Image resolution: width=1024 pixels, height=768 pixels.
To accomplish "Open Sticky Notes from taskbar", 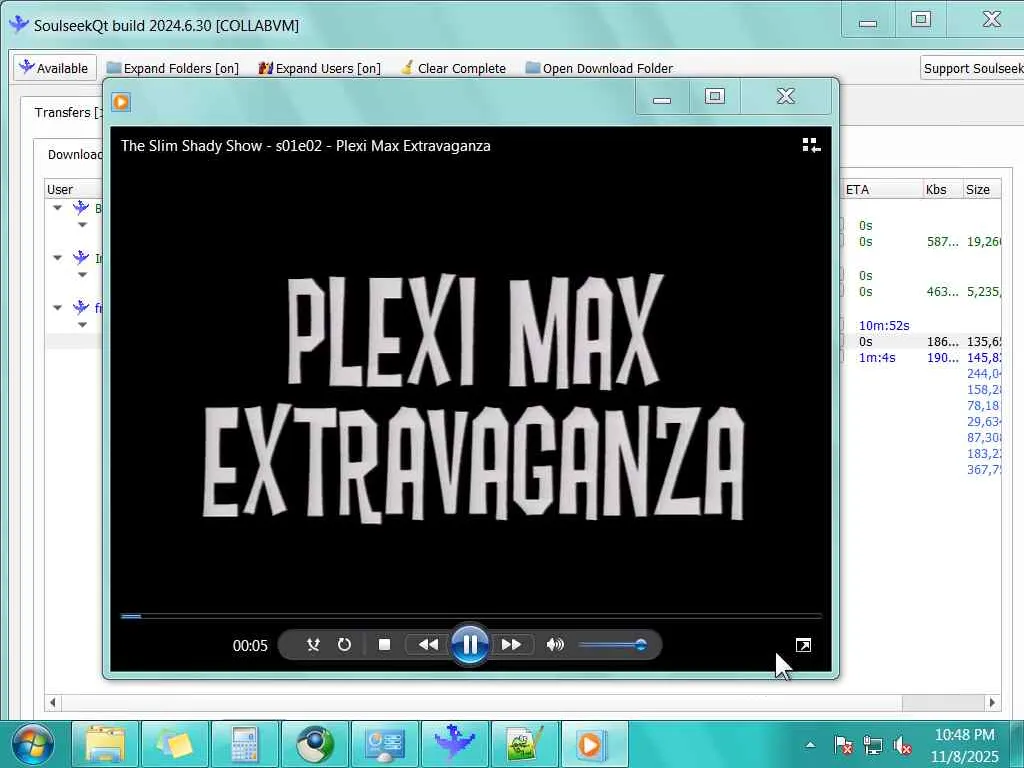I will pos(174,744).
